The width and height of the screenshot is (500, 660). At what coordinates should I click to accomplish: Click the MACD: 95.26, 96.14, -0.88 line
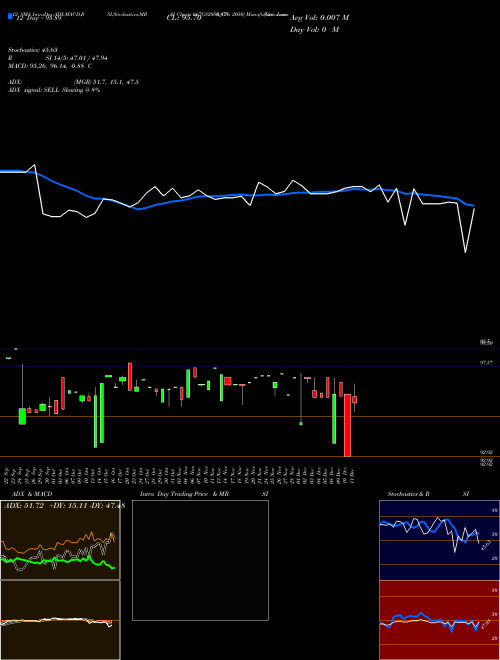pos(50,66)
